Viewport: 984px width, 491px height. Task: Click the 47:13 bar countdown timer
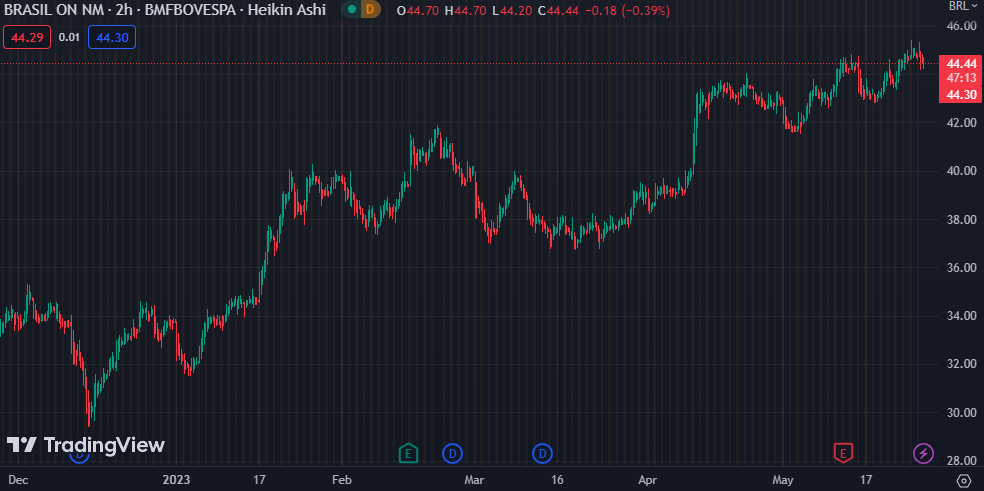[960, 78]
